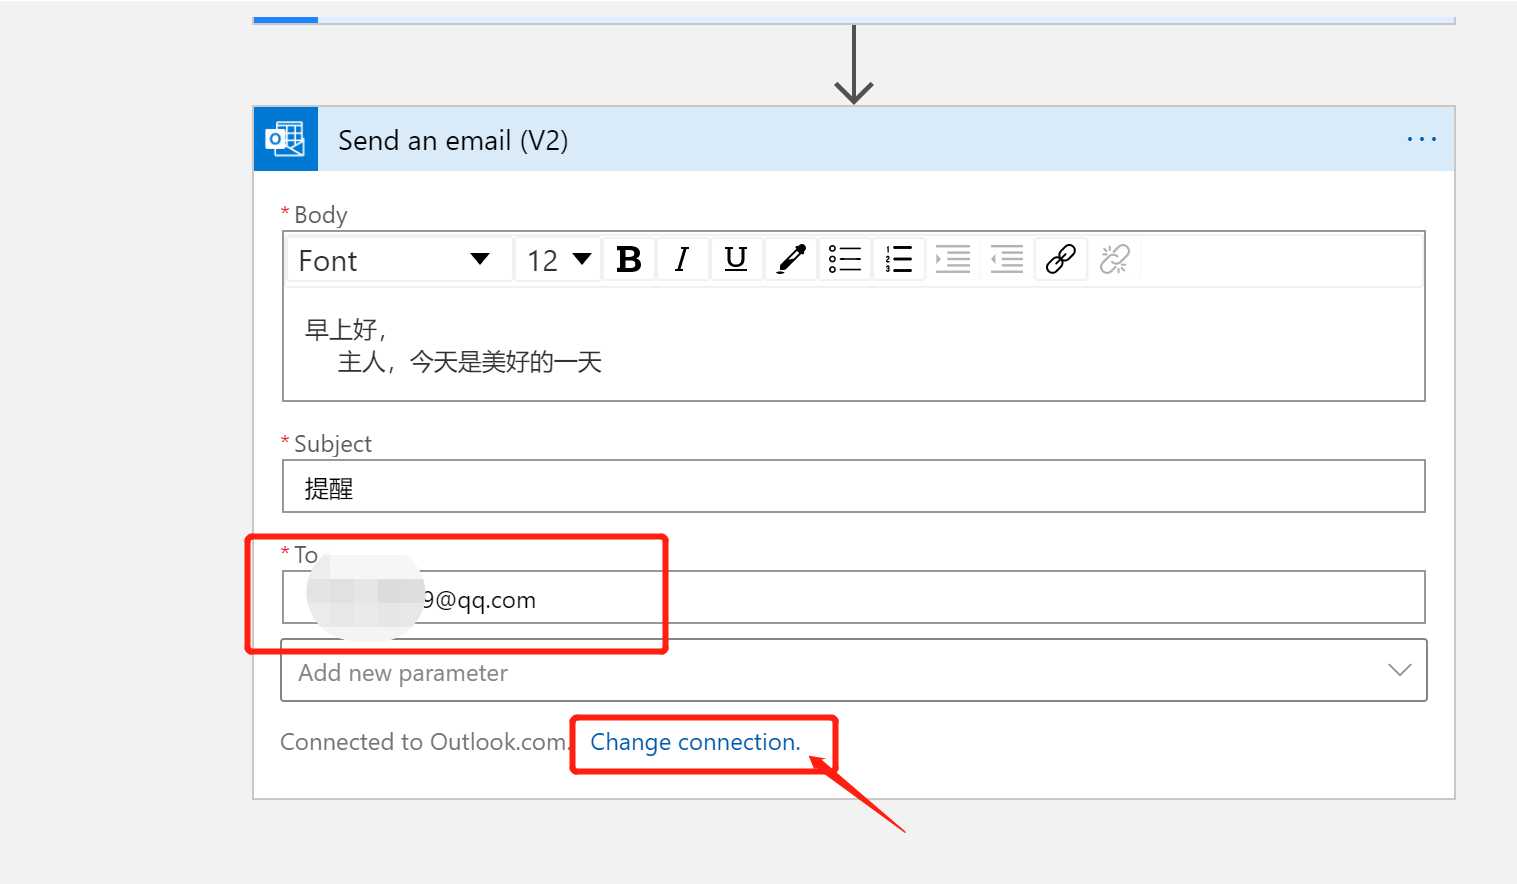The height and width of the screenshot is (884, 1517).
Task: Expand the Add new parameter dropdown
Action: [854, 671]
